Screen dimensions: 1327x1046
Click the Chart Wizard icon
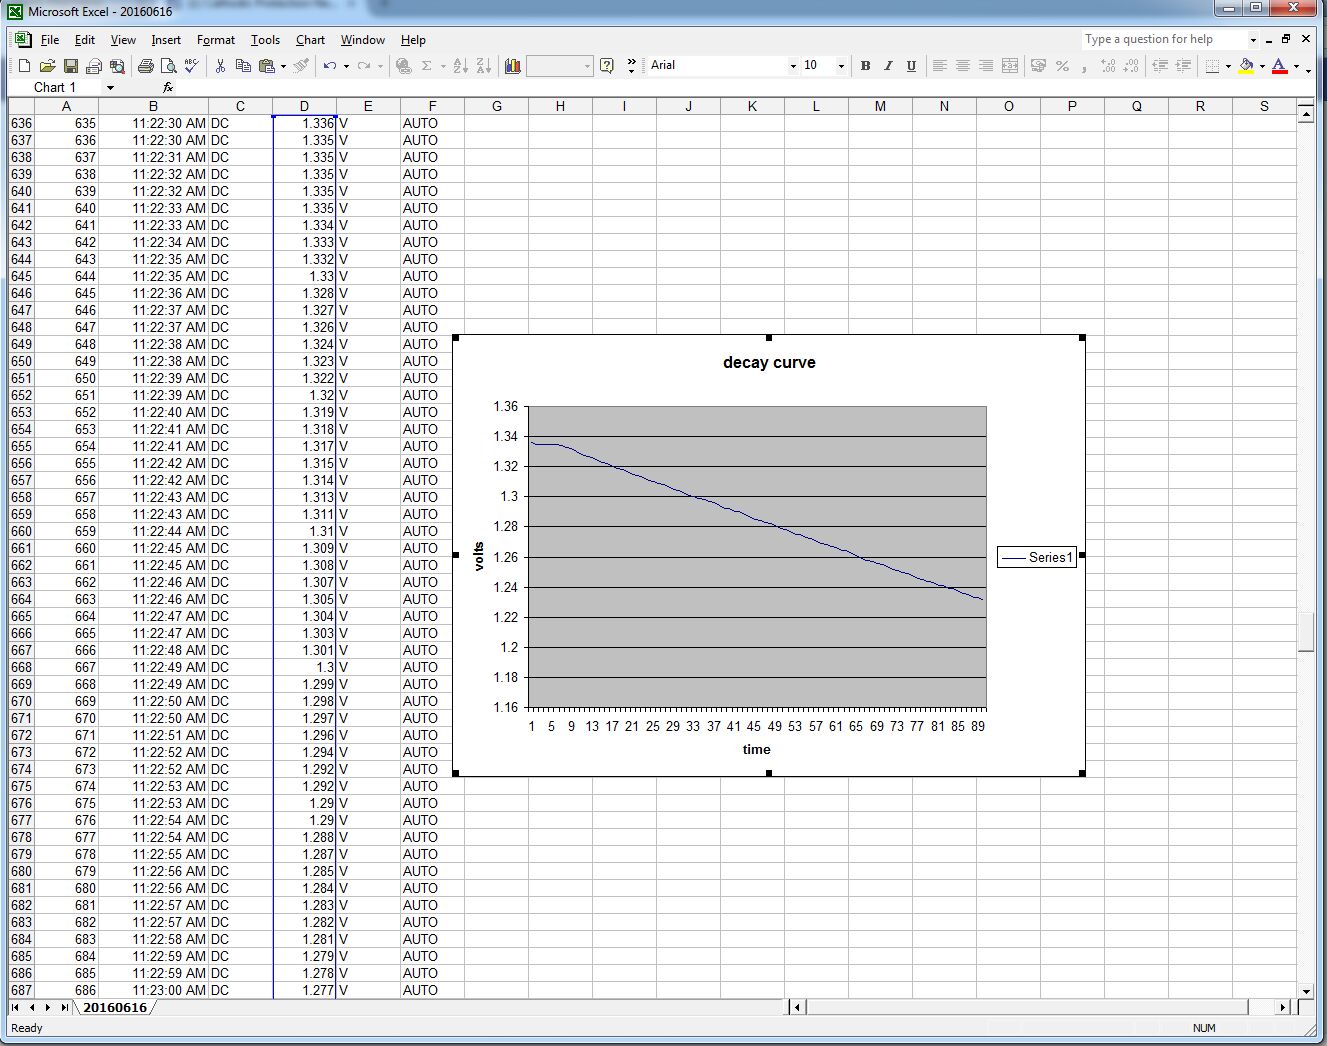[x=513, y=66]
